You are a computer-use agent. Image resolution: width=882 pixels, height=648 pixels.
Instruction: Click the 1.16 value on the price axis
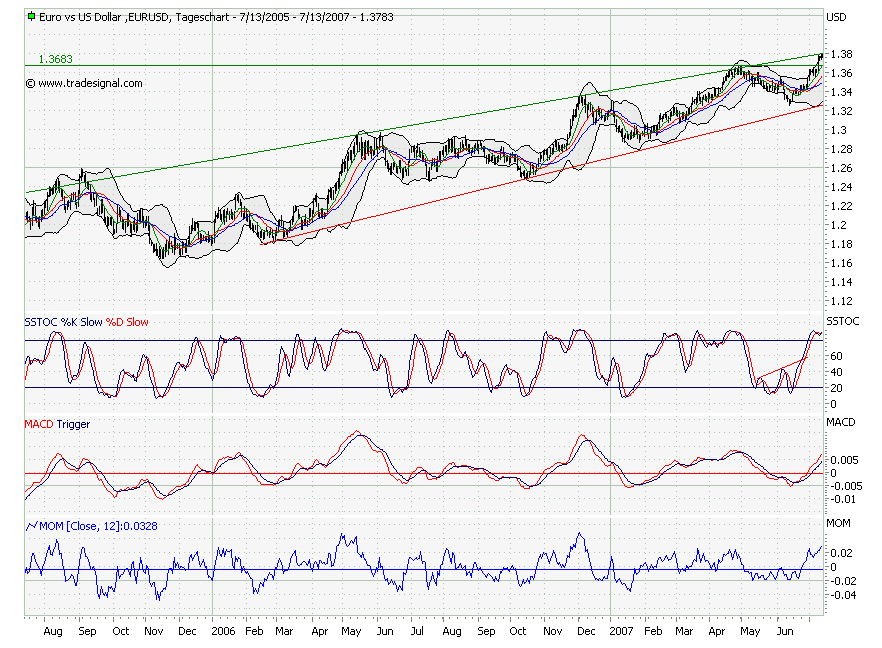coord(841,263)
